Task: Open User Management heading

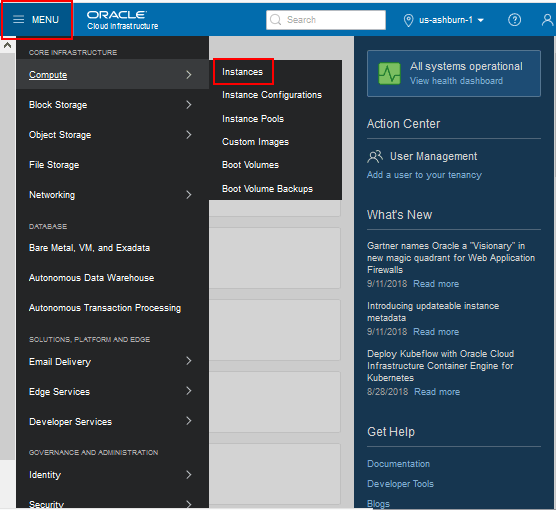Action: pos(434,156)
